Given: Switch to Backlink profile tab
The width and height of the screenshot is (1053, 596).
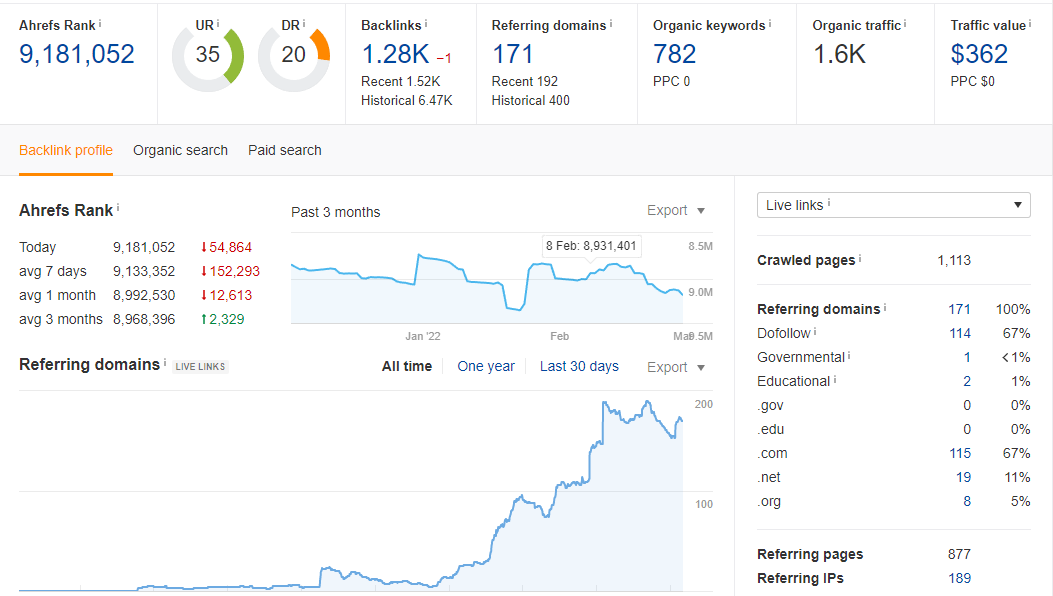Looking at the screenshot, I should (x=66, y=151).
